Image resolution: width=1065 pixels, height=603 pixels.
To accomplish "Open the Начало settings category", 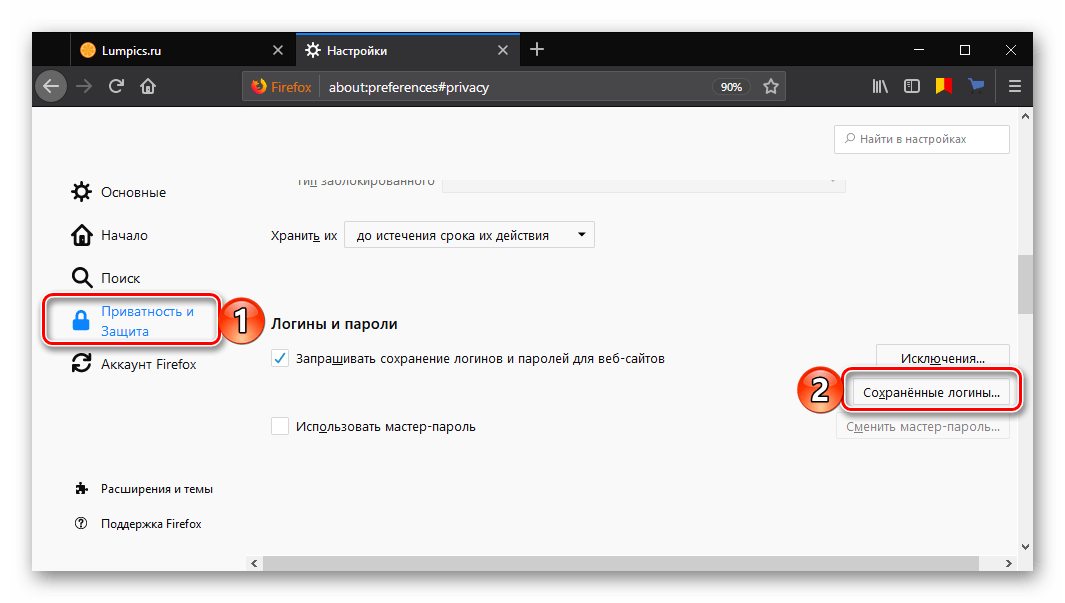I will coord(109,235).
